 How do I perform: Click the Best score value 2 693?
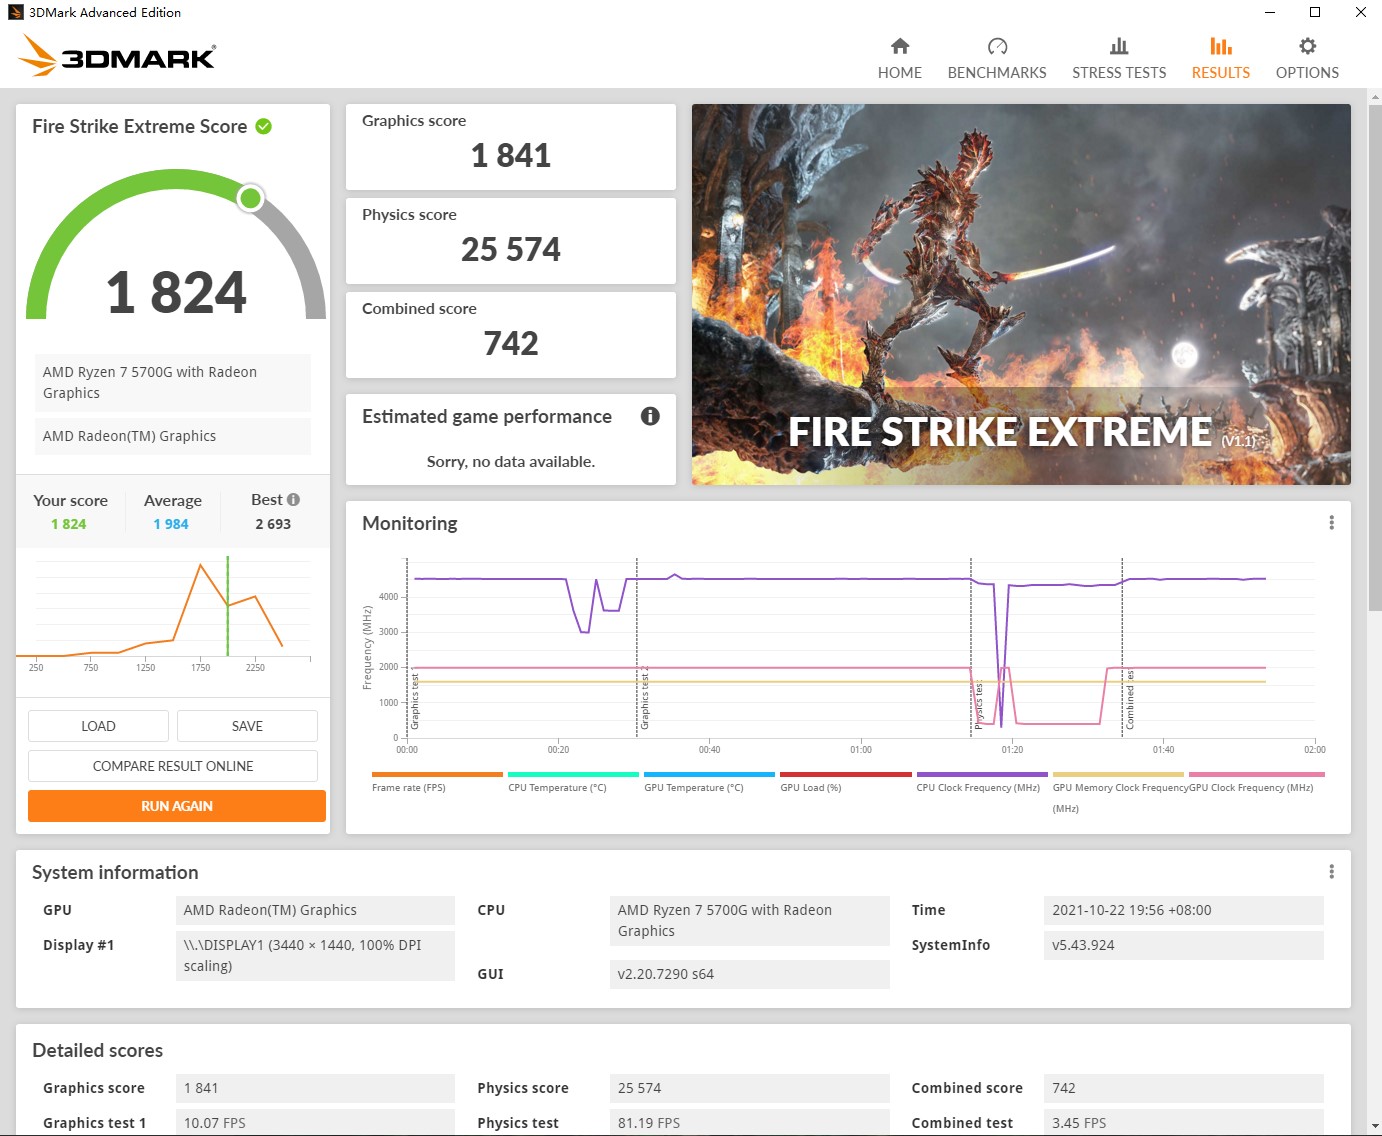(273, 524)
